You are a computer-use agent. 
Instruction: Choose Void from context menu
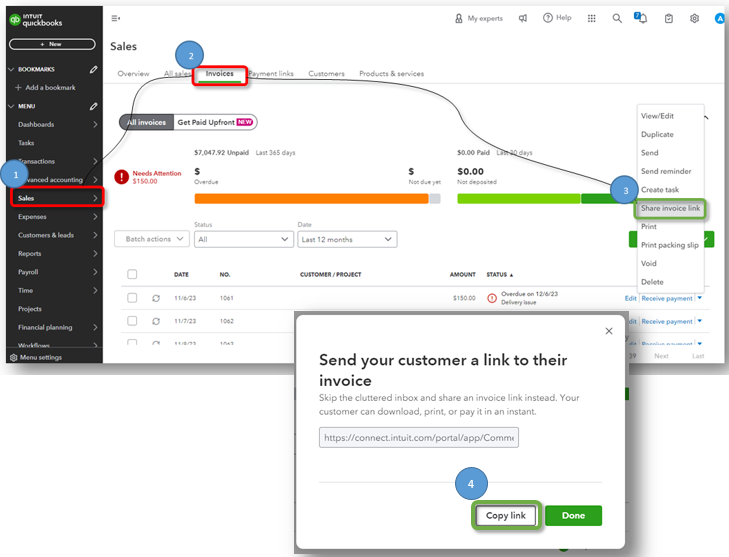click(649, 264)
